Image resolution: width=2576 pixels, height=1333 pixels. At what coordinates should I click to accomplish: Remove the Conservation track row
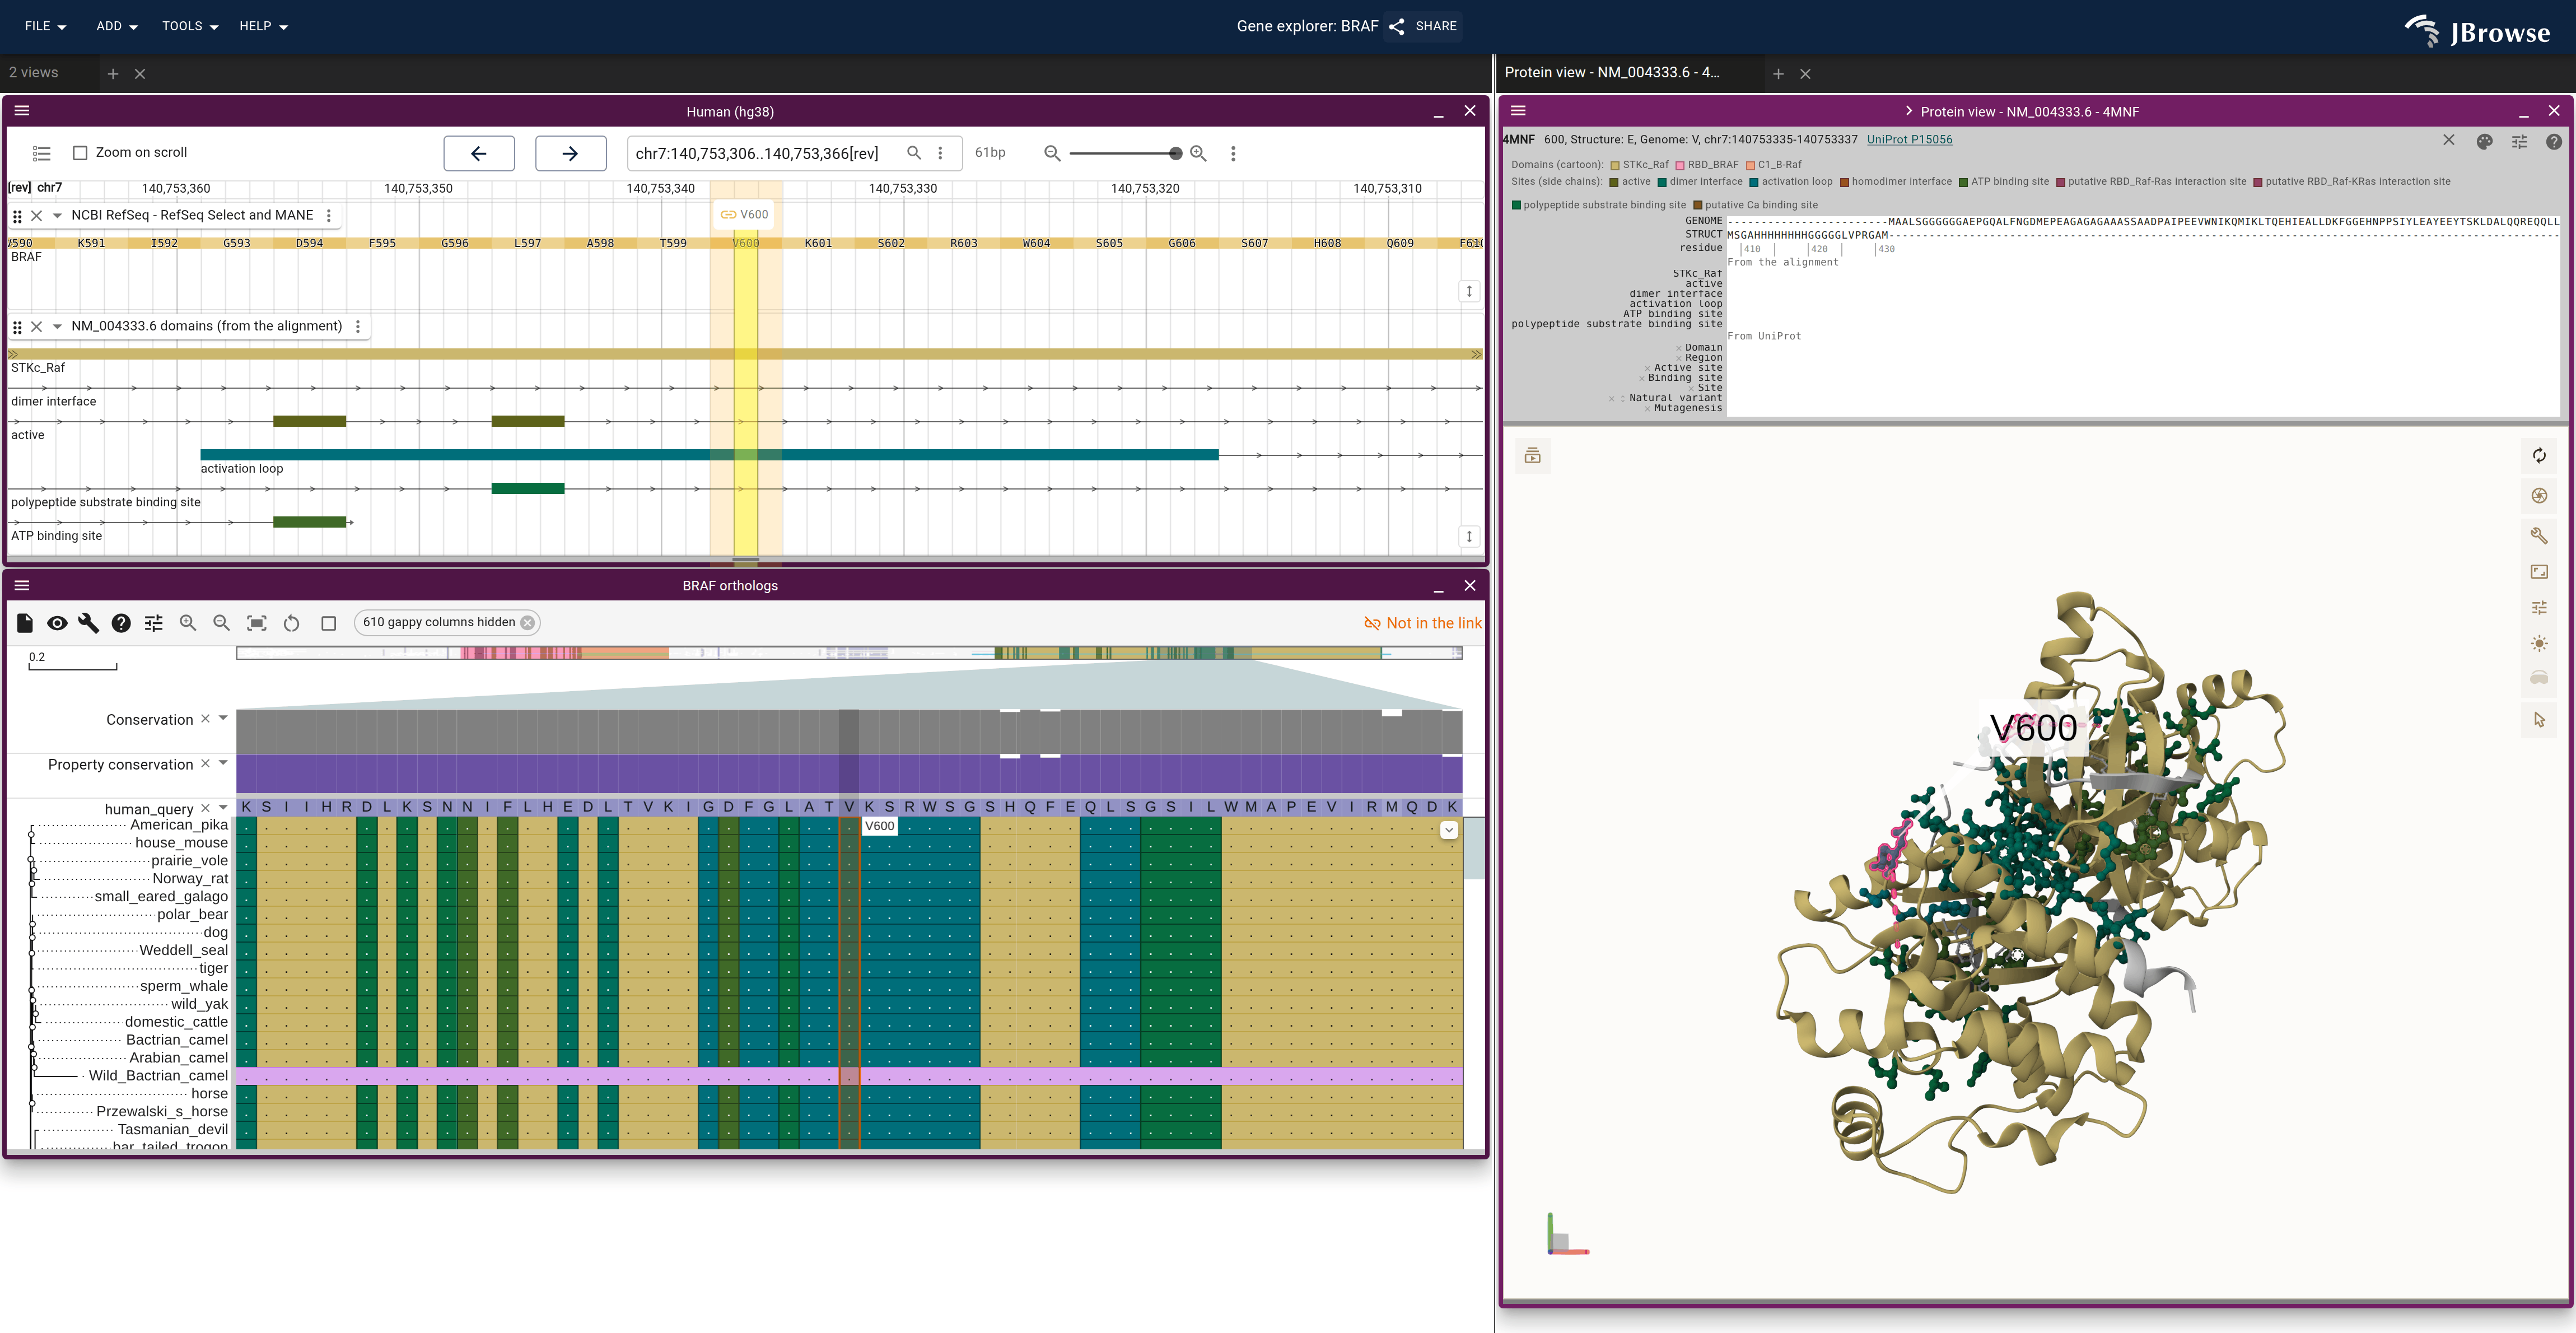click(x=205, y=719)
